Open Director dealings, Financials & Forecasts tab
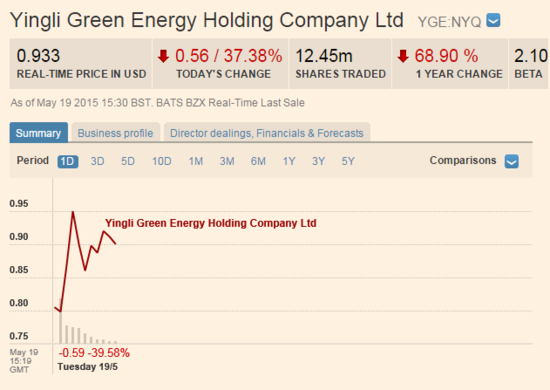This screenshot has height=390, width=550. [x=267, y=133]
